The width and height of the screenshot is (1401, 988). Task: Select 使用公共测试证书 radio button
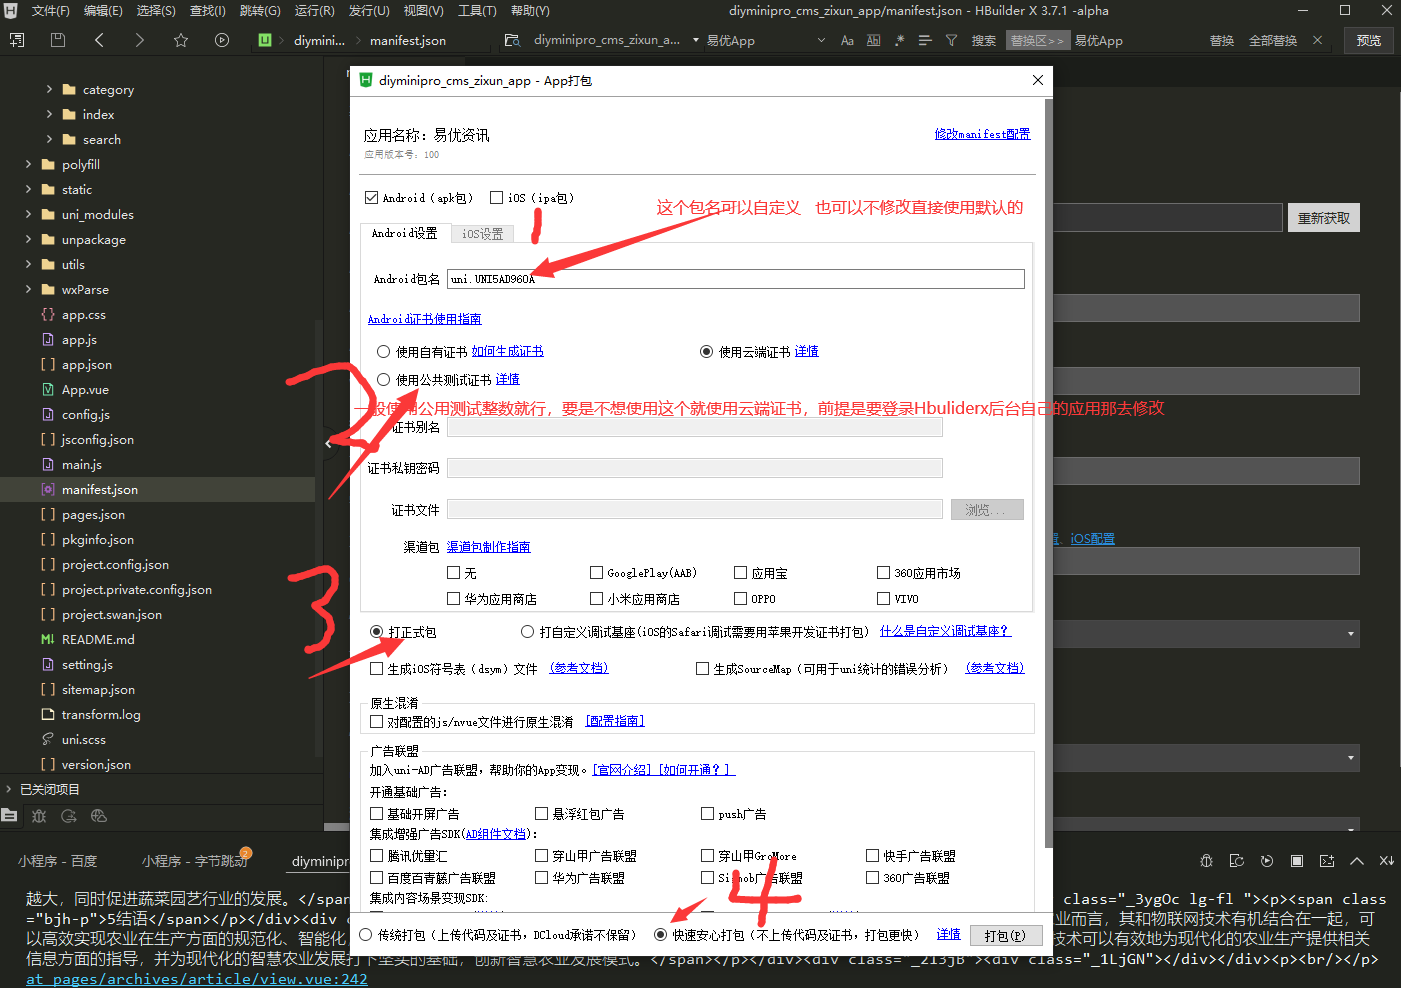383,380
